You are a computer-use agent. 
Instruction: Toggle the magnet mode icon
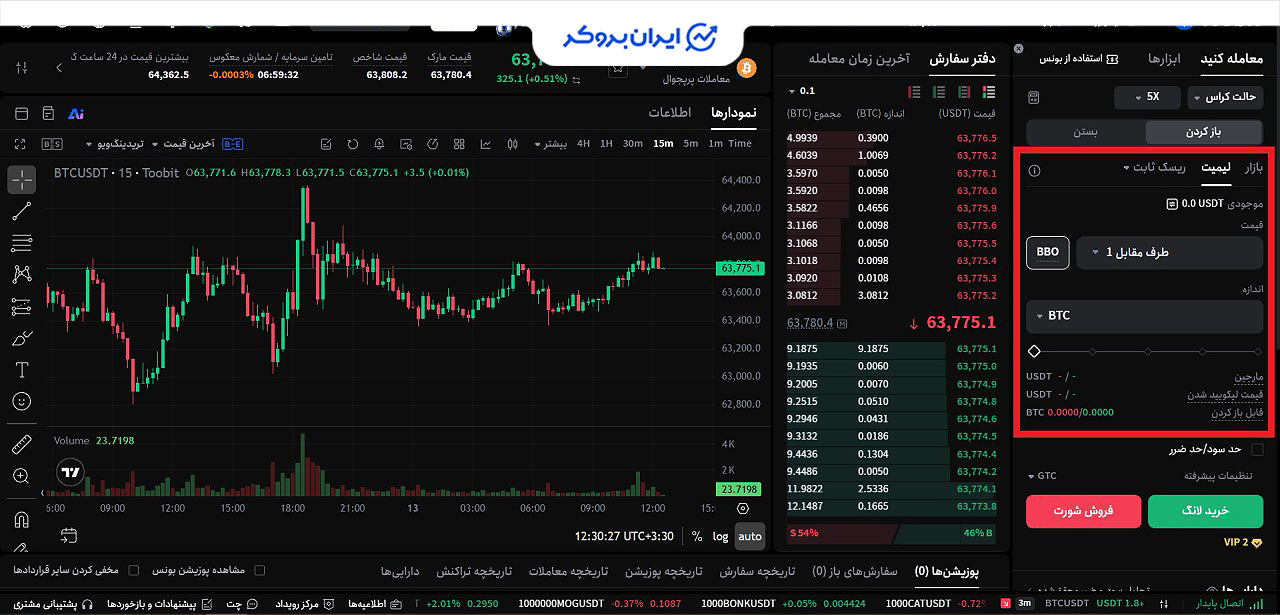click(x=22, y=519)
